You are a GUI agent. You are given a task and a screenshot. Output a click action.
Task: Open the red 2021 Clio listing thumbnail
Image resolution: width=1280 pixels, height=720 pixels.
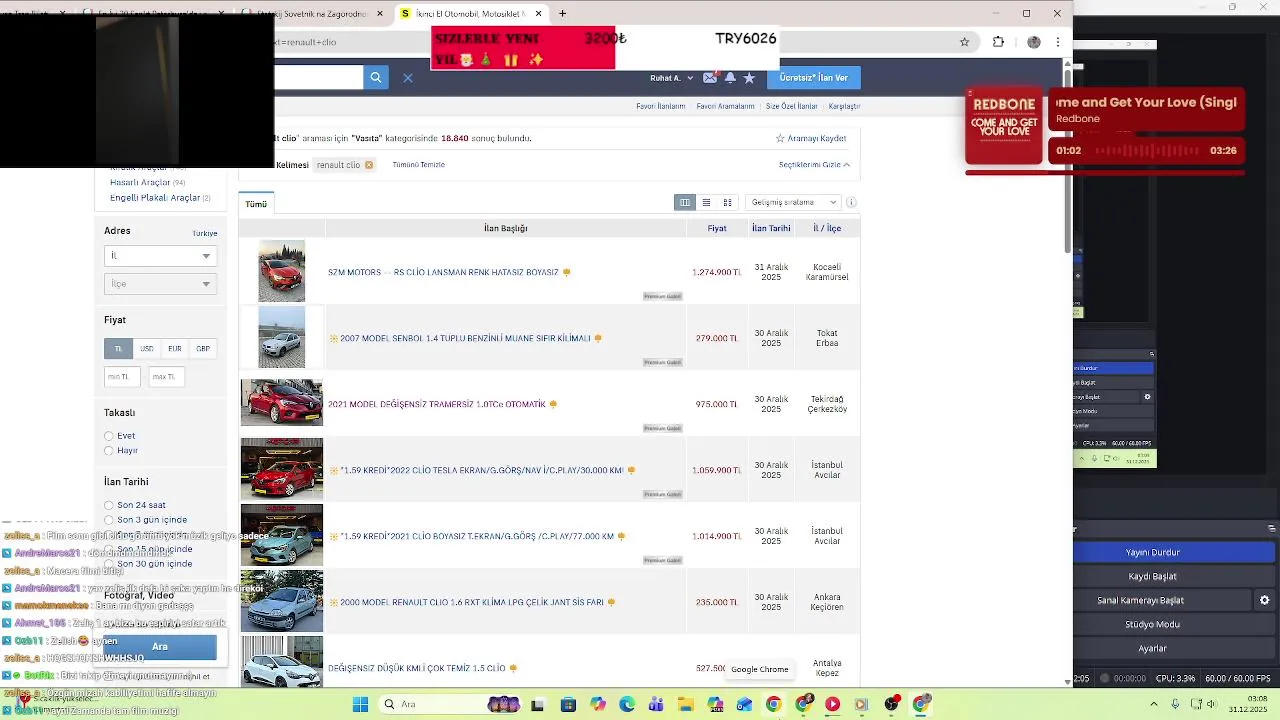pos(282,403)
